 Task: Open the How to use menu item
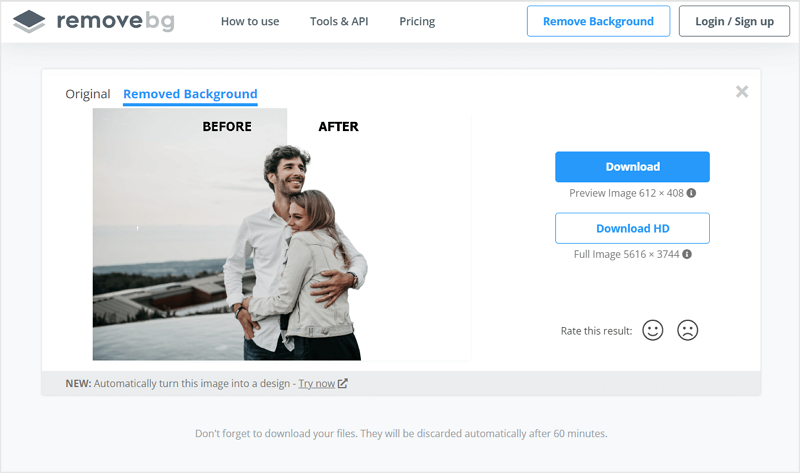(x=250, y=21)
